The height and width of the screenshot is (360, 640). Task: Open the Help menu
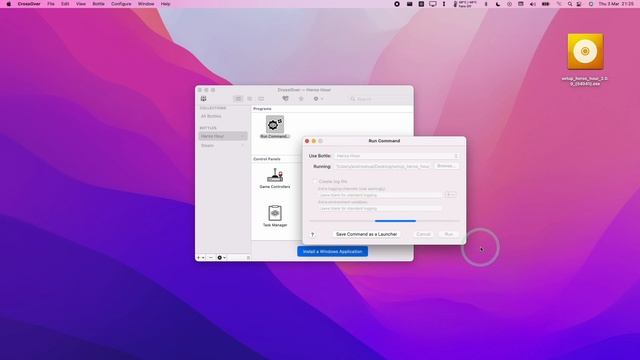(x=165, y=4)
